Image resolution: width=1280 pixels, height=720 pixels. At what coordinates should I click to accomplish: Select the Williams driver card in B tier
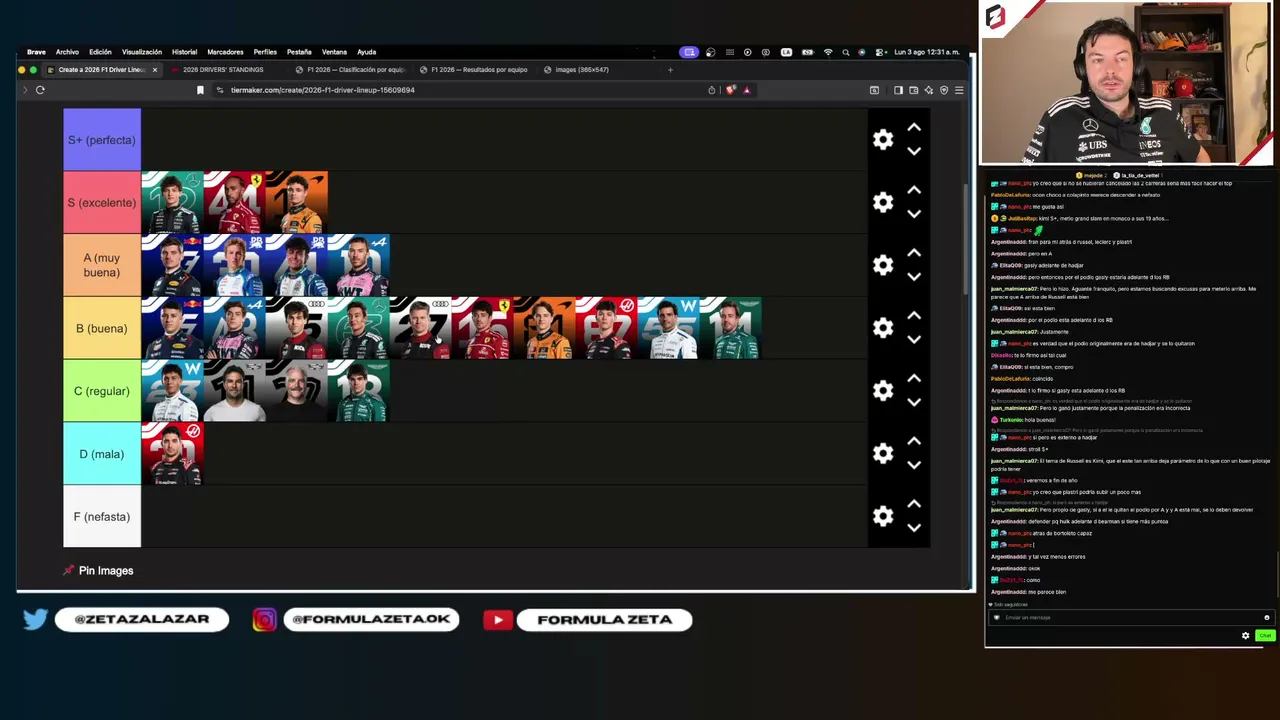[668, 328]
